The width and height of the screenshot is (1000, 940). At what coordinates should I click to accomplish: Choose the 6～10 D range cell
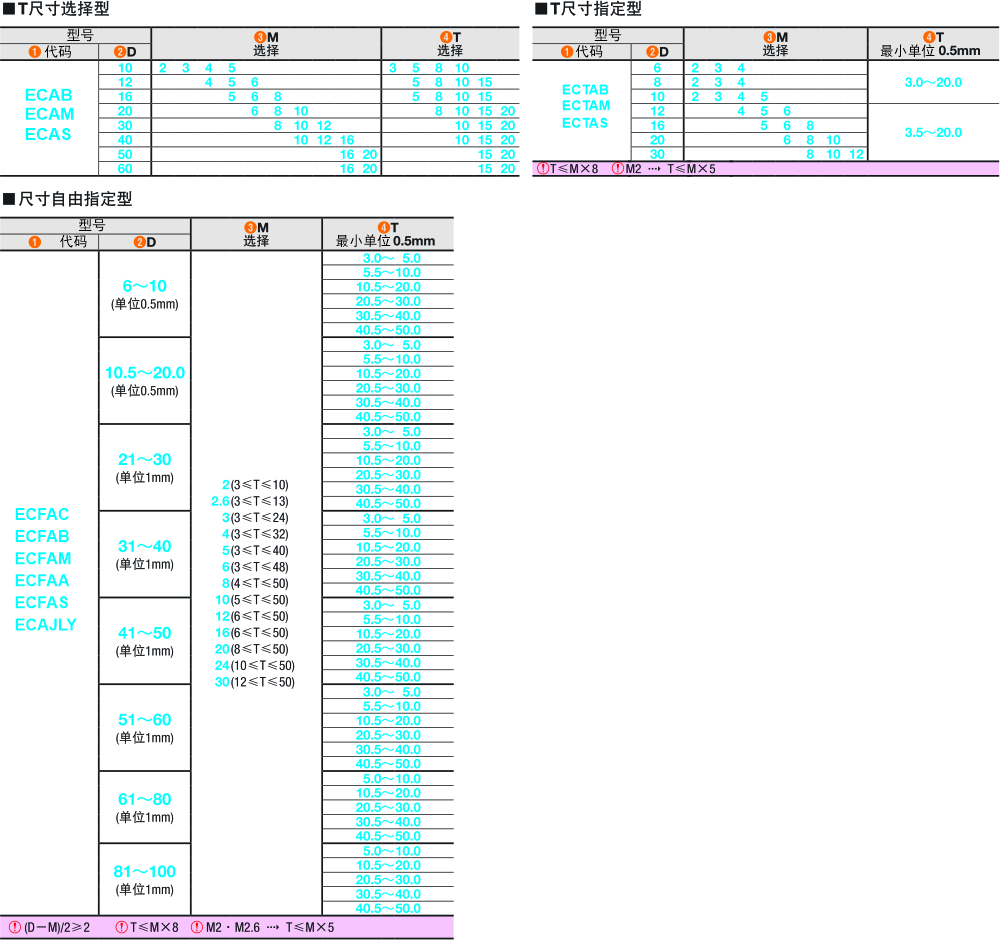click(x=144, y=294)
